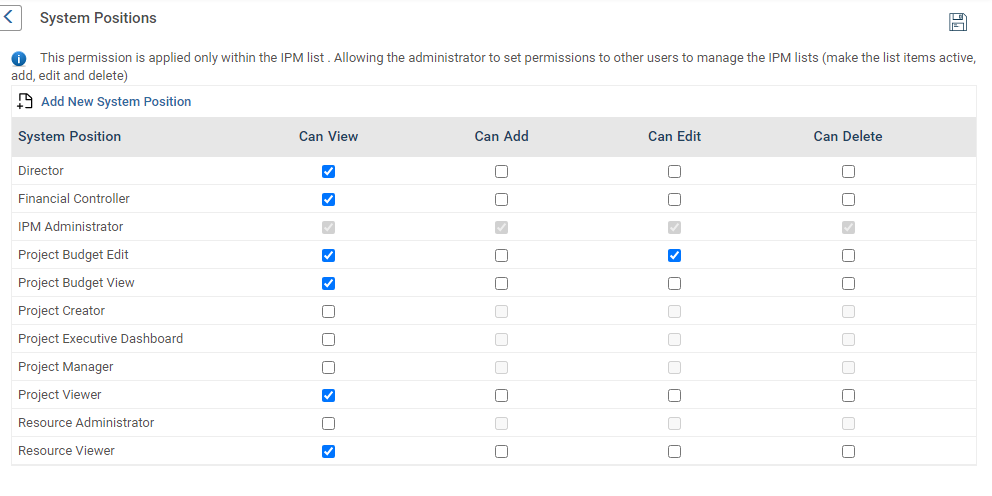
Task: Enable Can Add for Financial Controller
Action: coord(502,199)
